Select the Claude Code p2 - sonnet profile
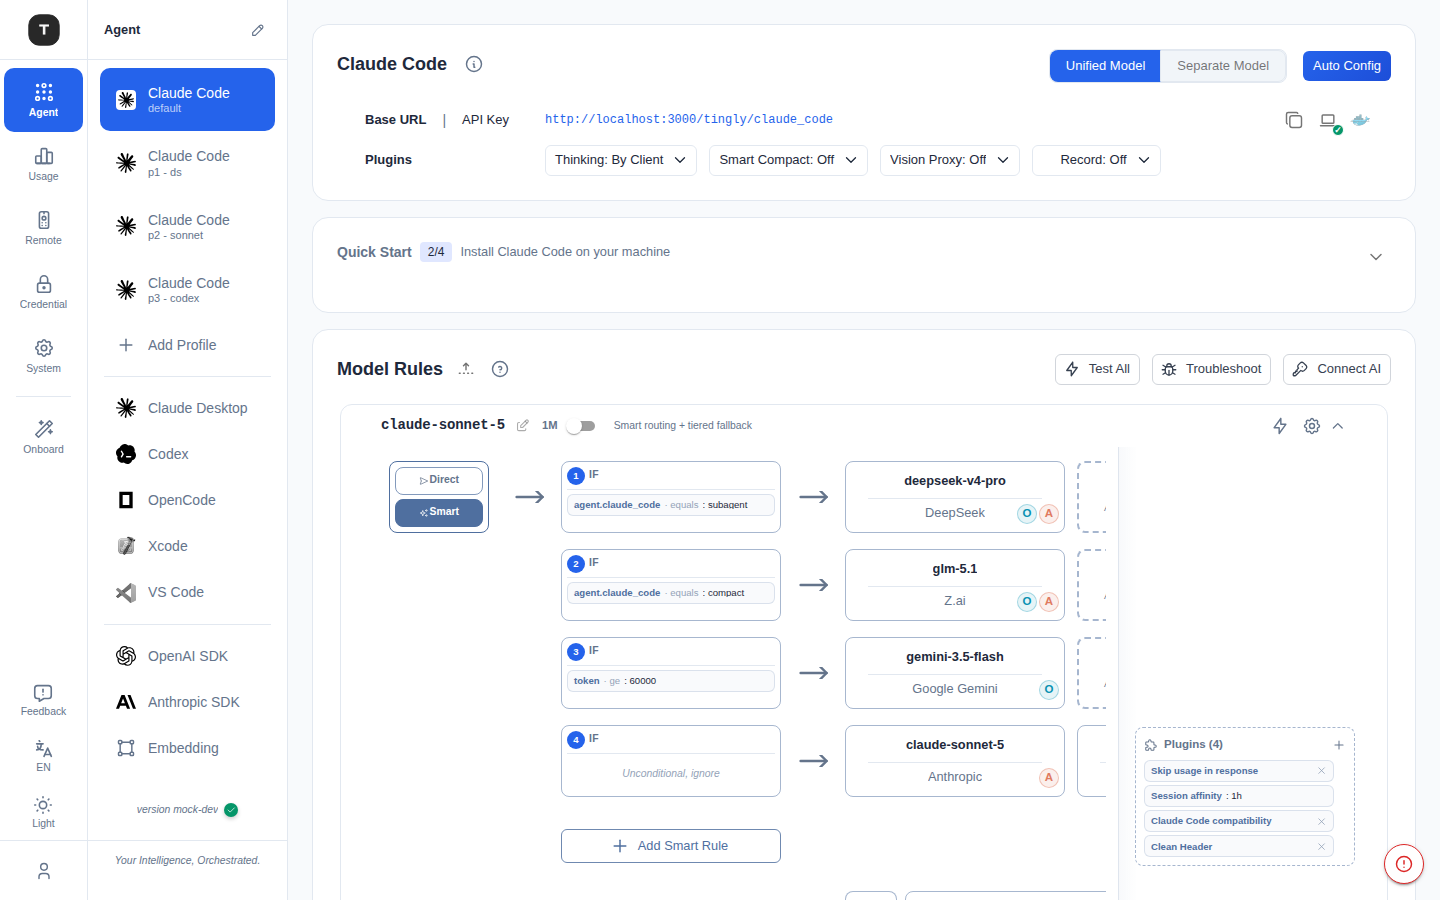Image resolution: width=1440 pixels, height=900 pixels. [x=187, y=226]
